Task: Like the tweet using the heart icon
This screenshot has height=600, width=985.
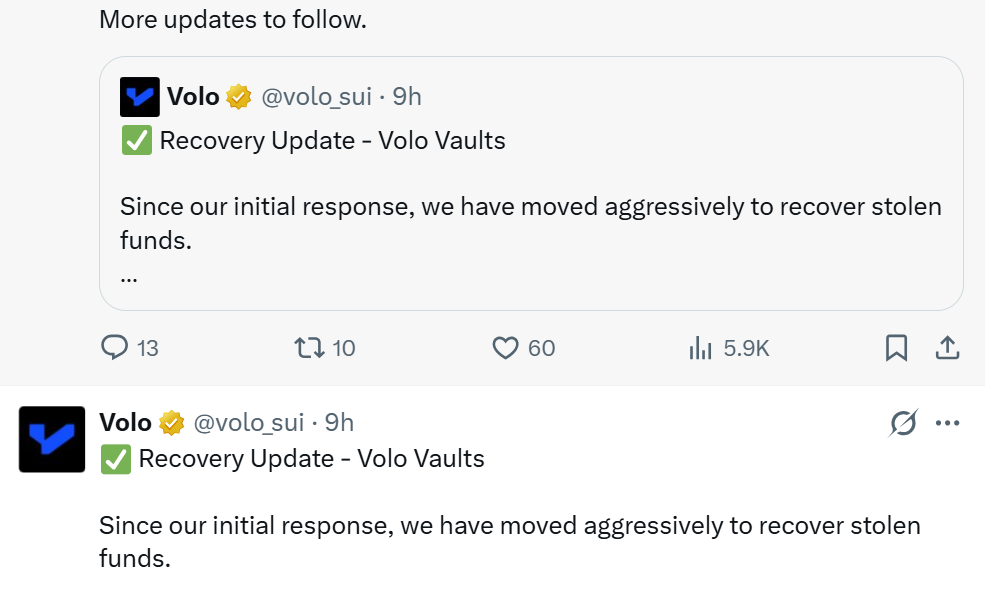Action: pyautogui.click(x=504, y=347)
